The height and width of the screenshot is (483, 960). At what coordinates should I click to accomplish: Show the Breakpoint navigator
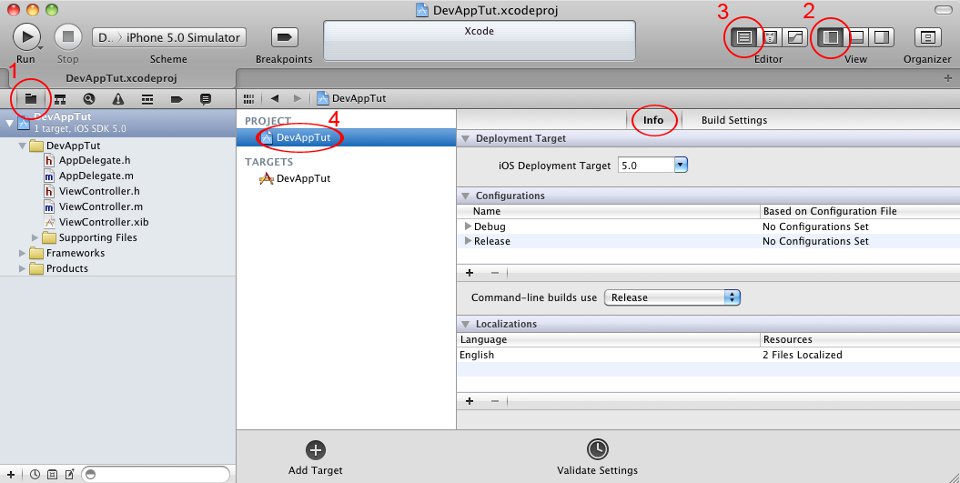click(176, 99)
